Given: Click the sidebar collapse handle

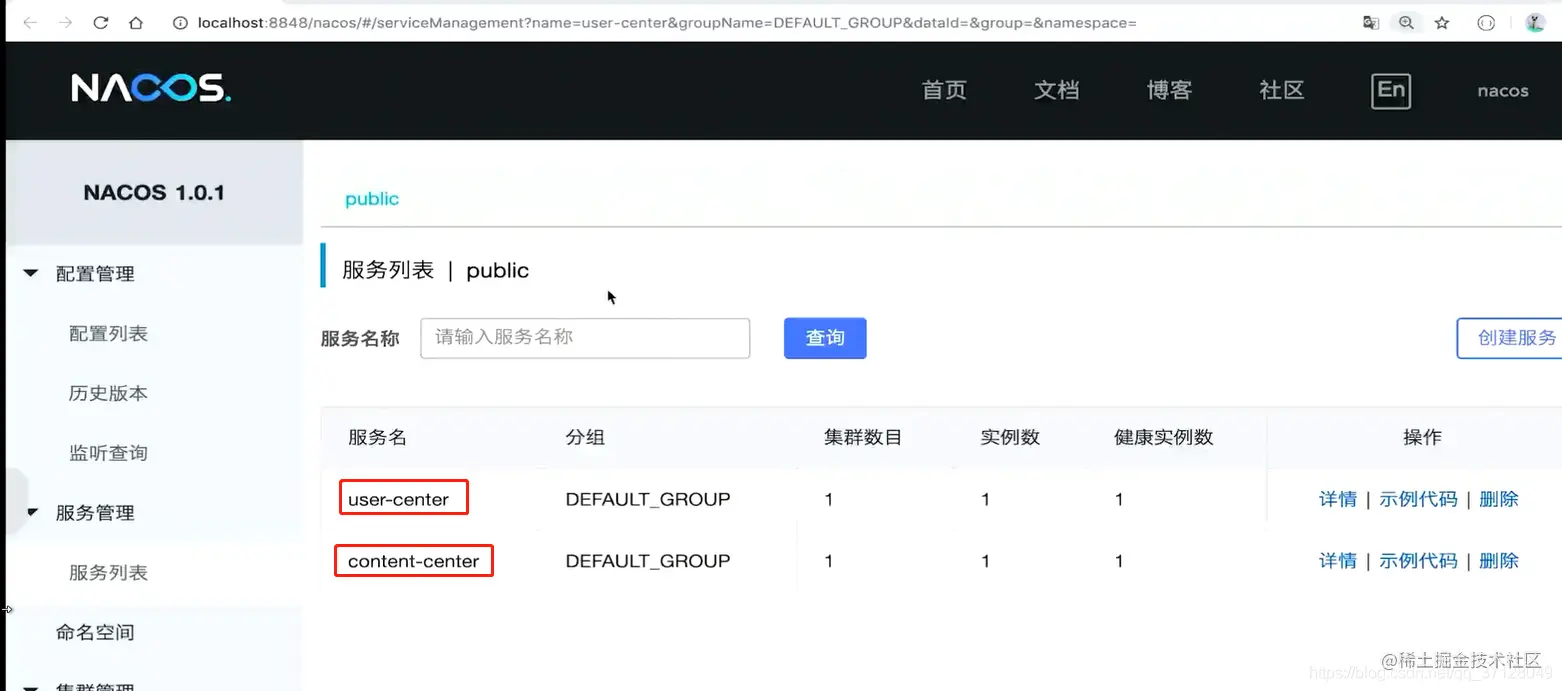Looking at the screenshot, I should pos(17,502).
